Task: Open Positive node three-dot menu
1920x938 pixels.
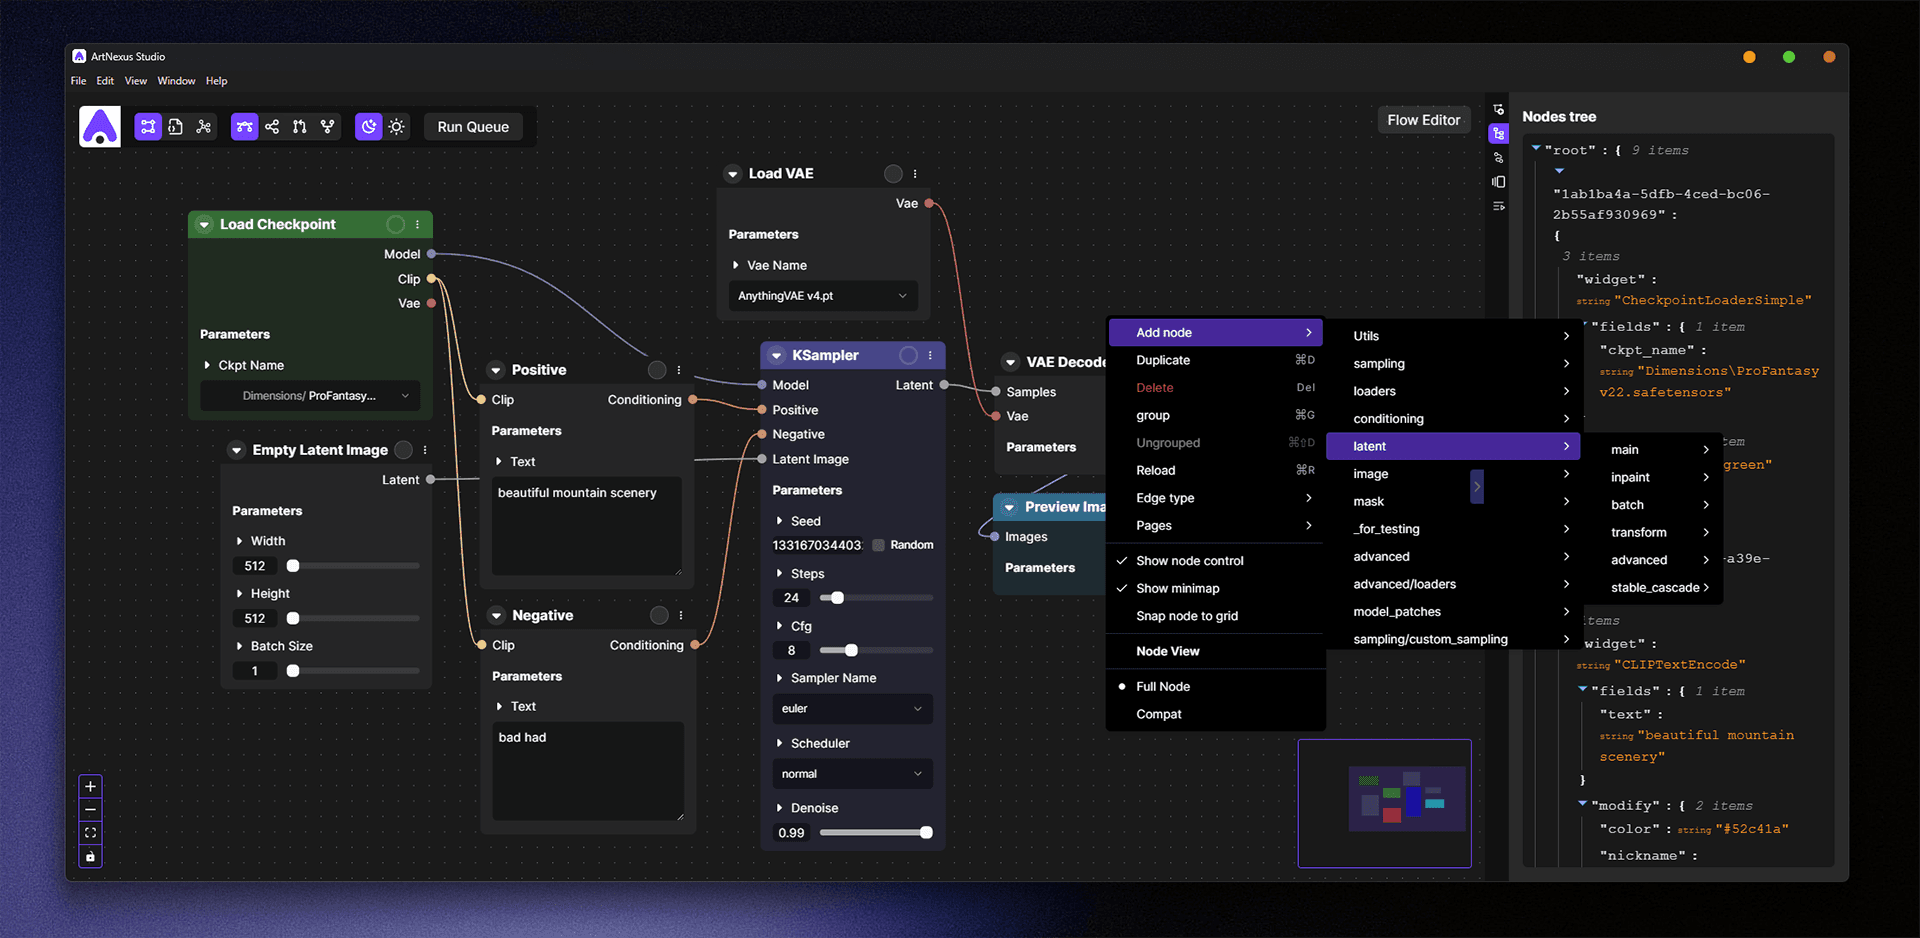Action: coord(679,370)
